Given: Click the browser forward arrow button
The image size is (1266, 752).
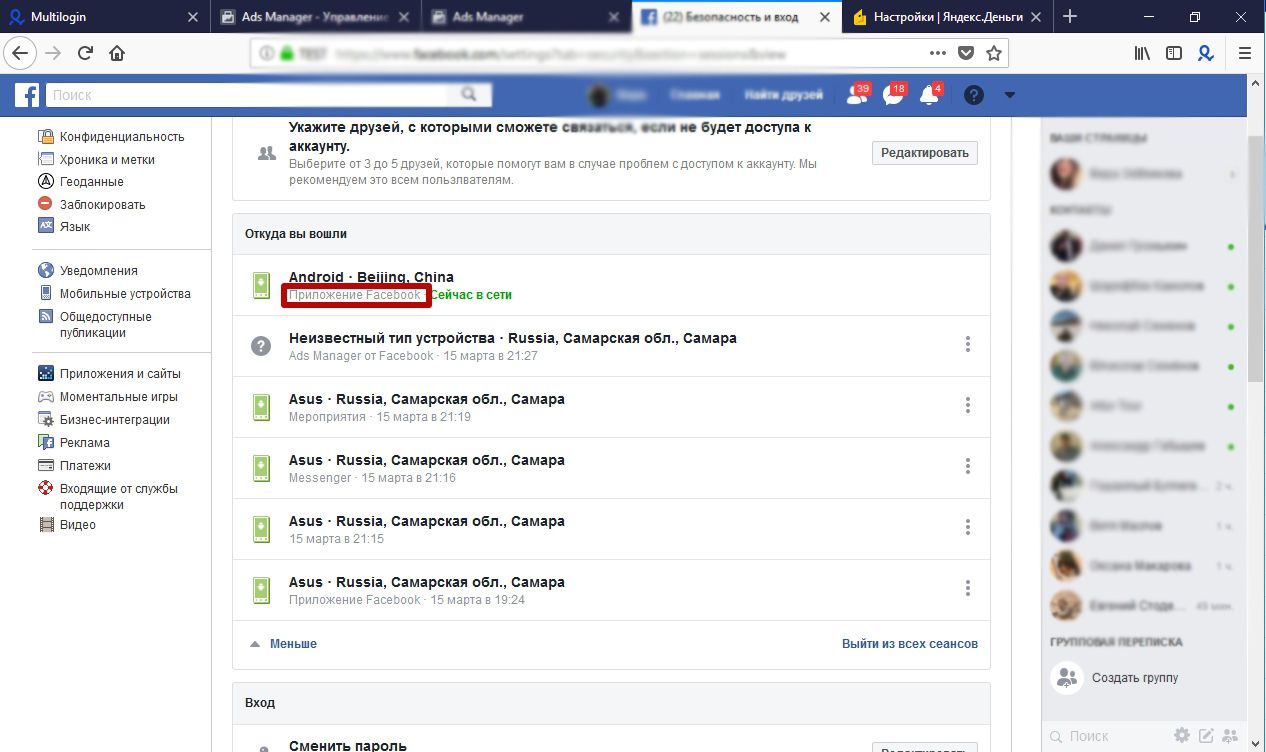Looking at the screenshot, I should tap(53, 54).
